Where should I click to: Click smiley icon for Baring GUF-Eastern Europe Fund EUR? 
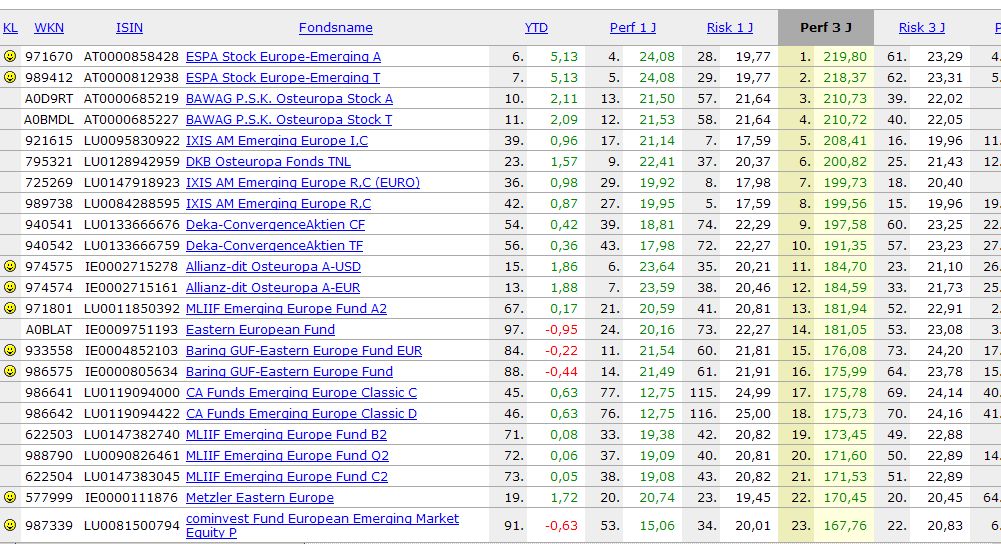(10, 351)
